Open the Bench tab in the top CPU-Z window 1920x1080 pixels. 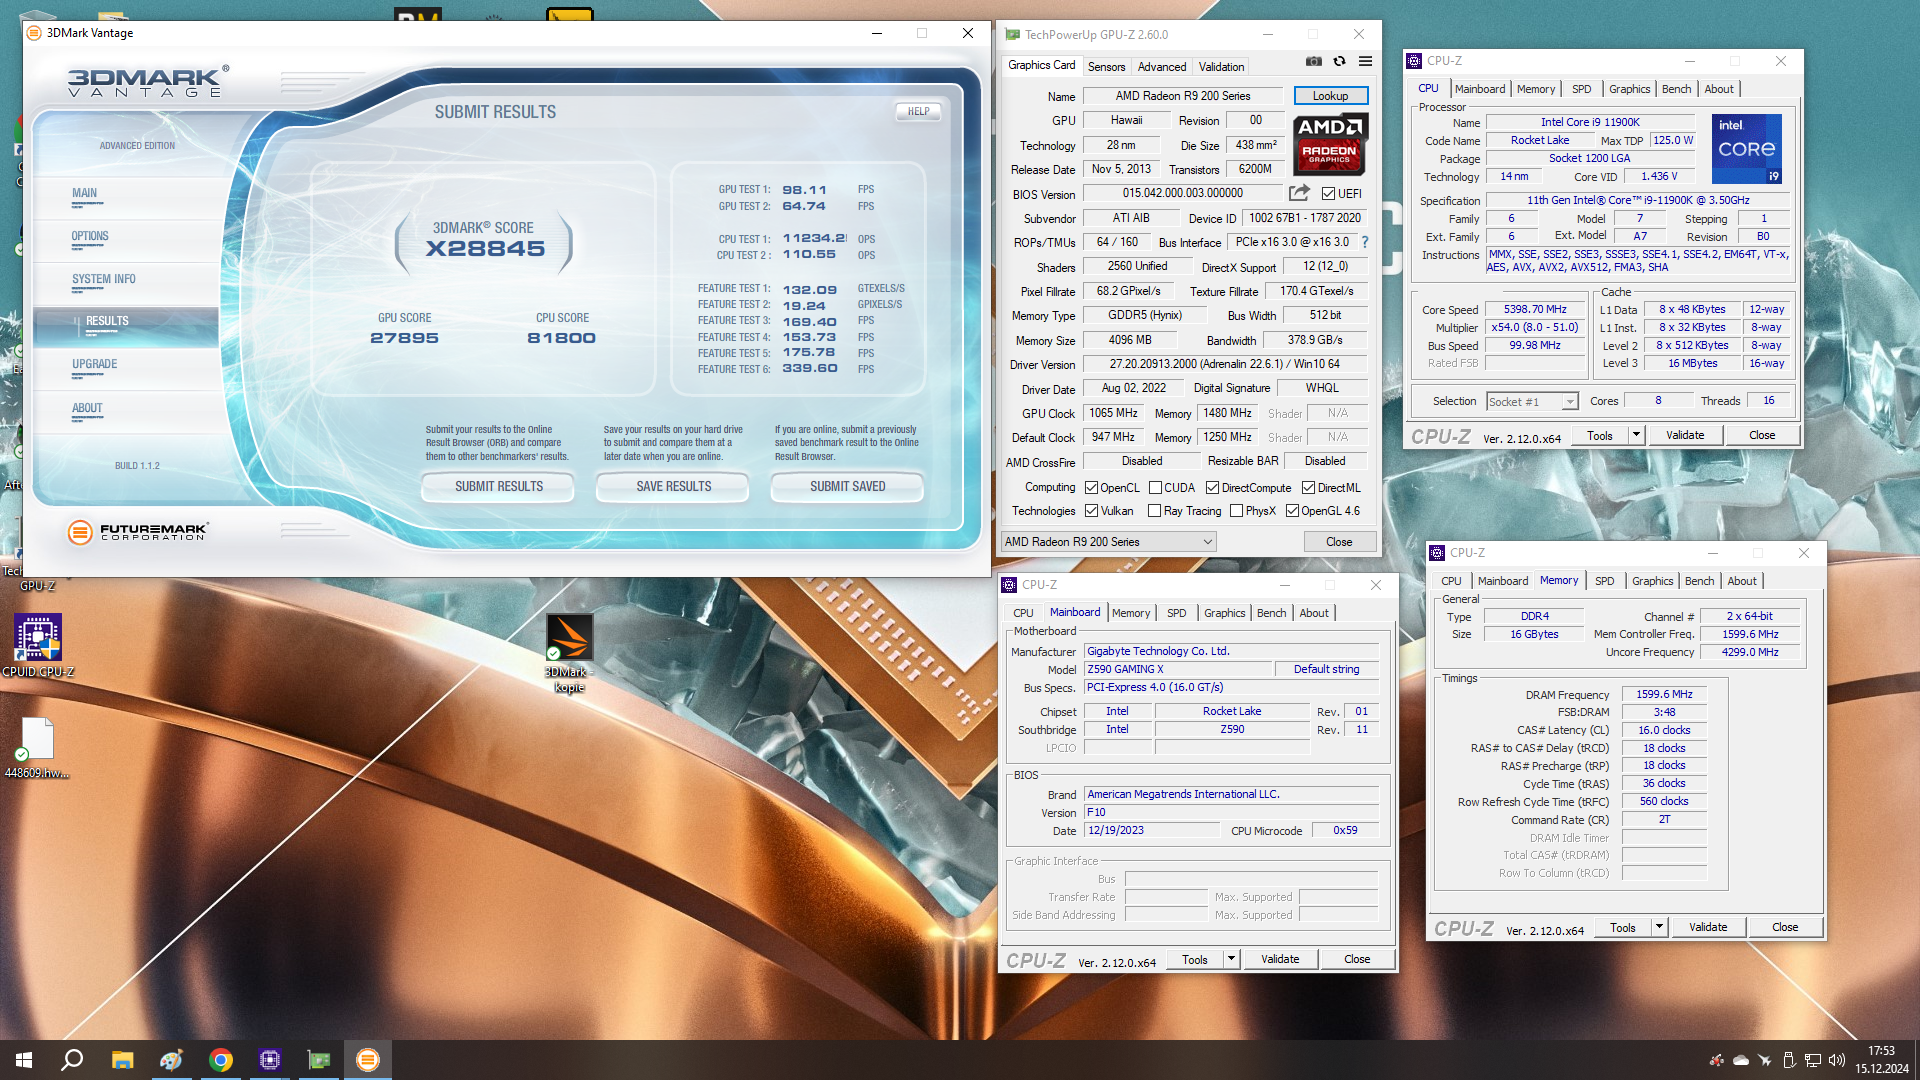tap(1676, 89)
